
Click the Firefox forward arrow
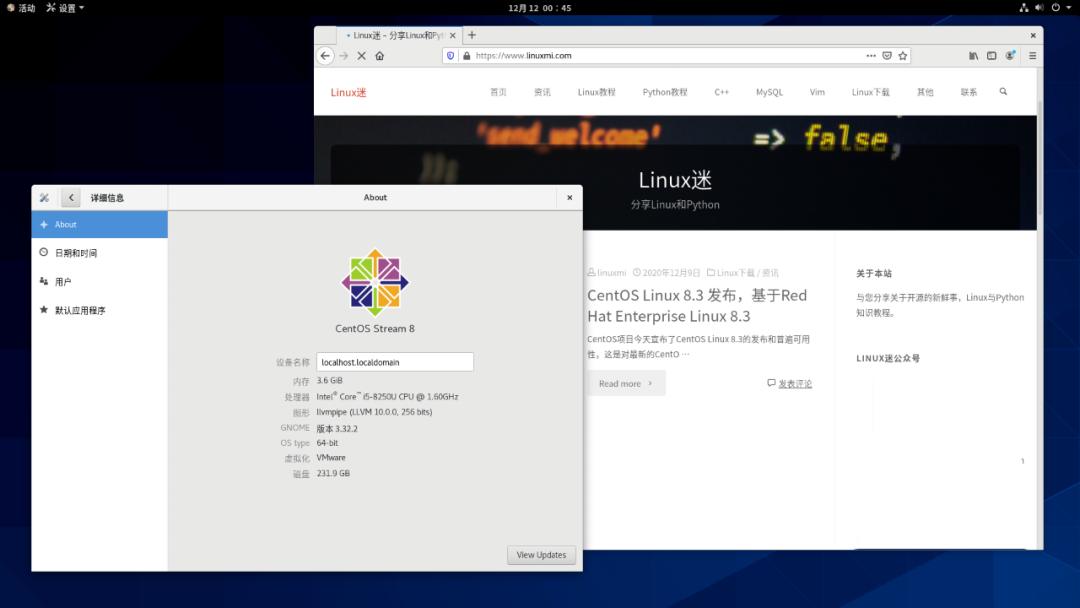344,56
